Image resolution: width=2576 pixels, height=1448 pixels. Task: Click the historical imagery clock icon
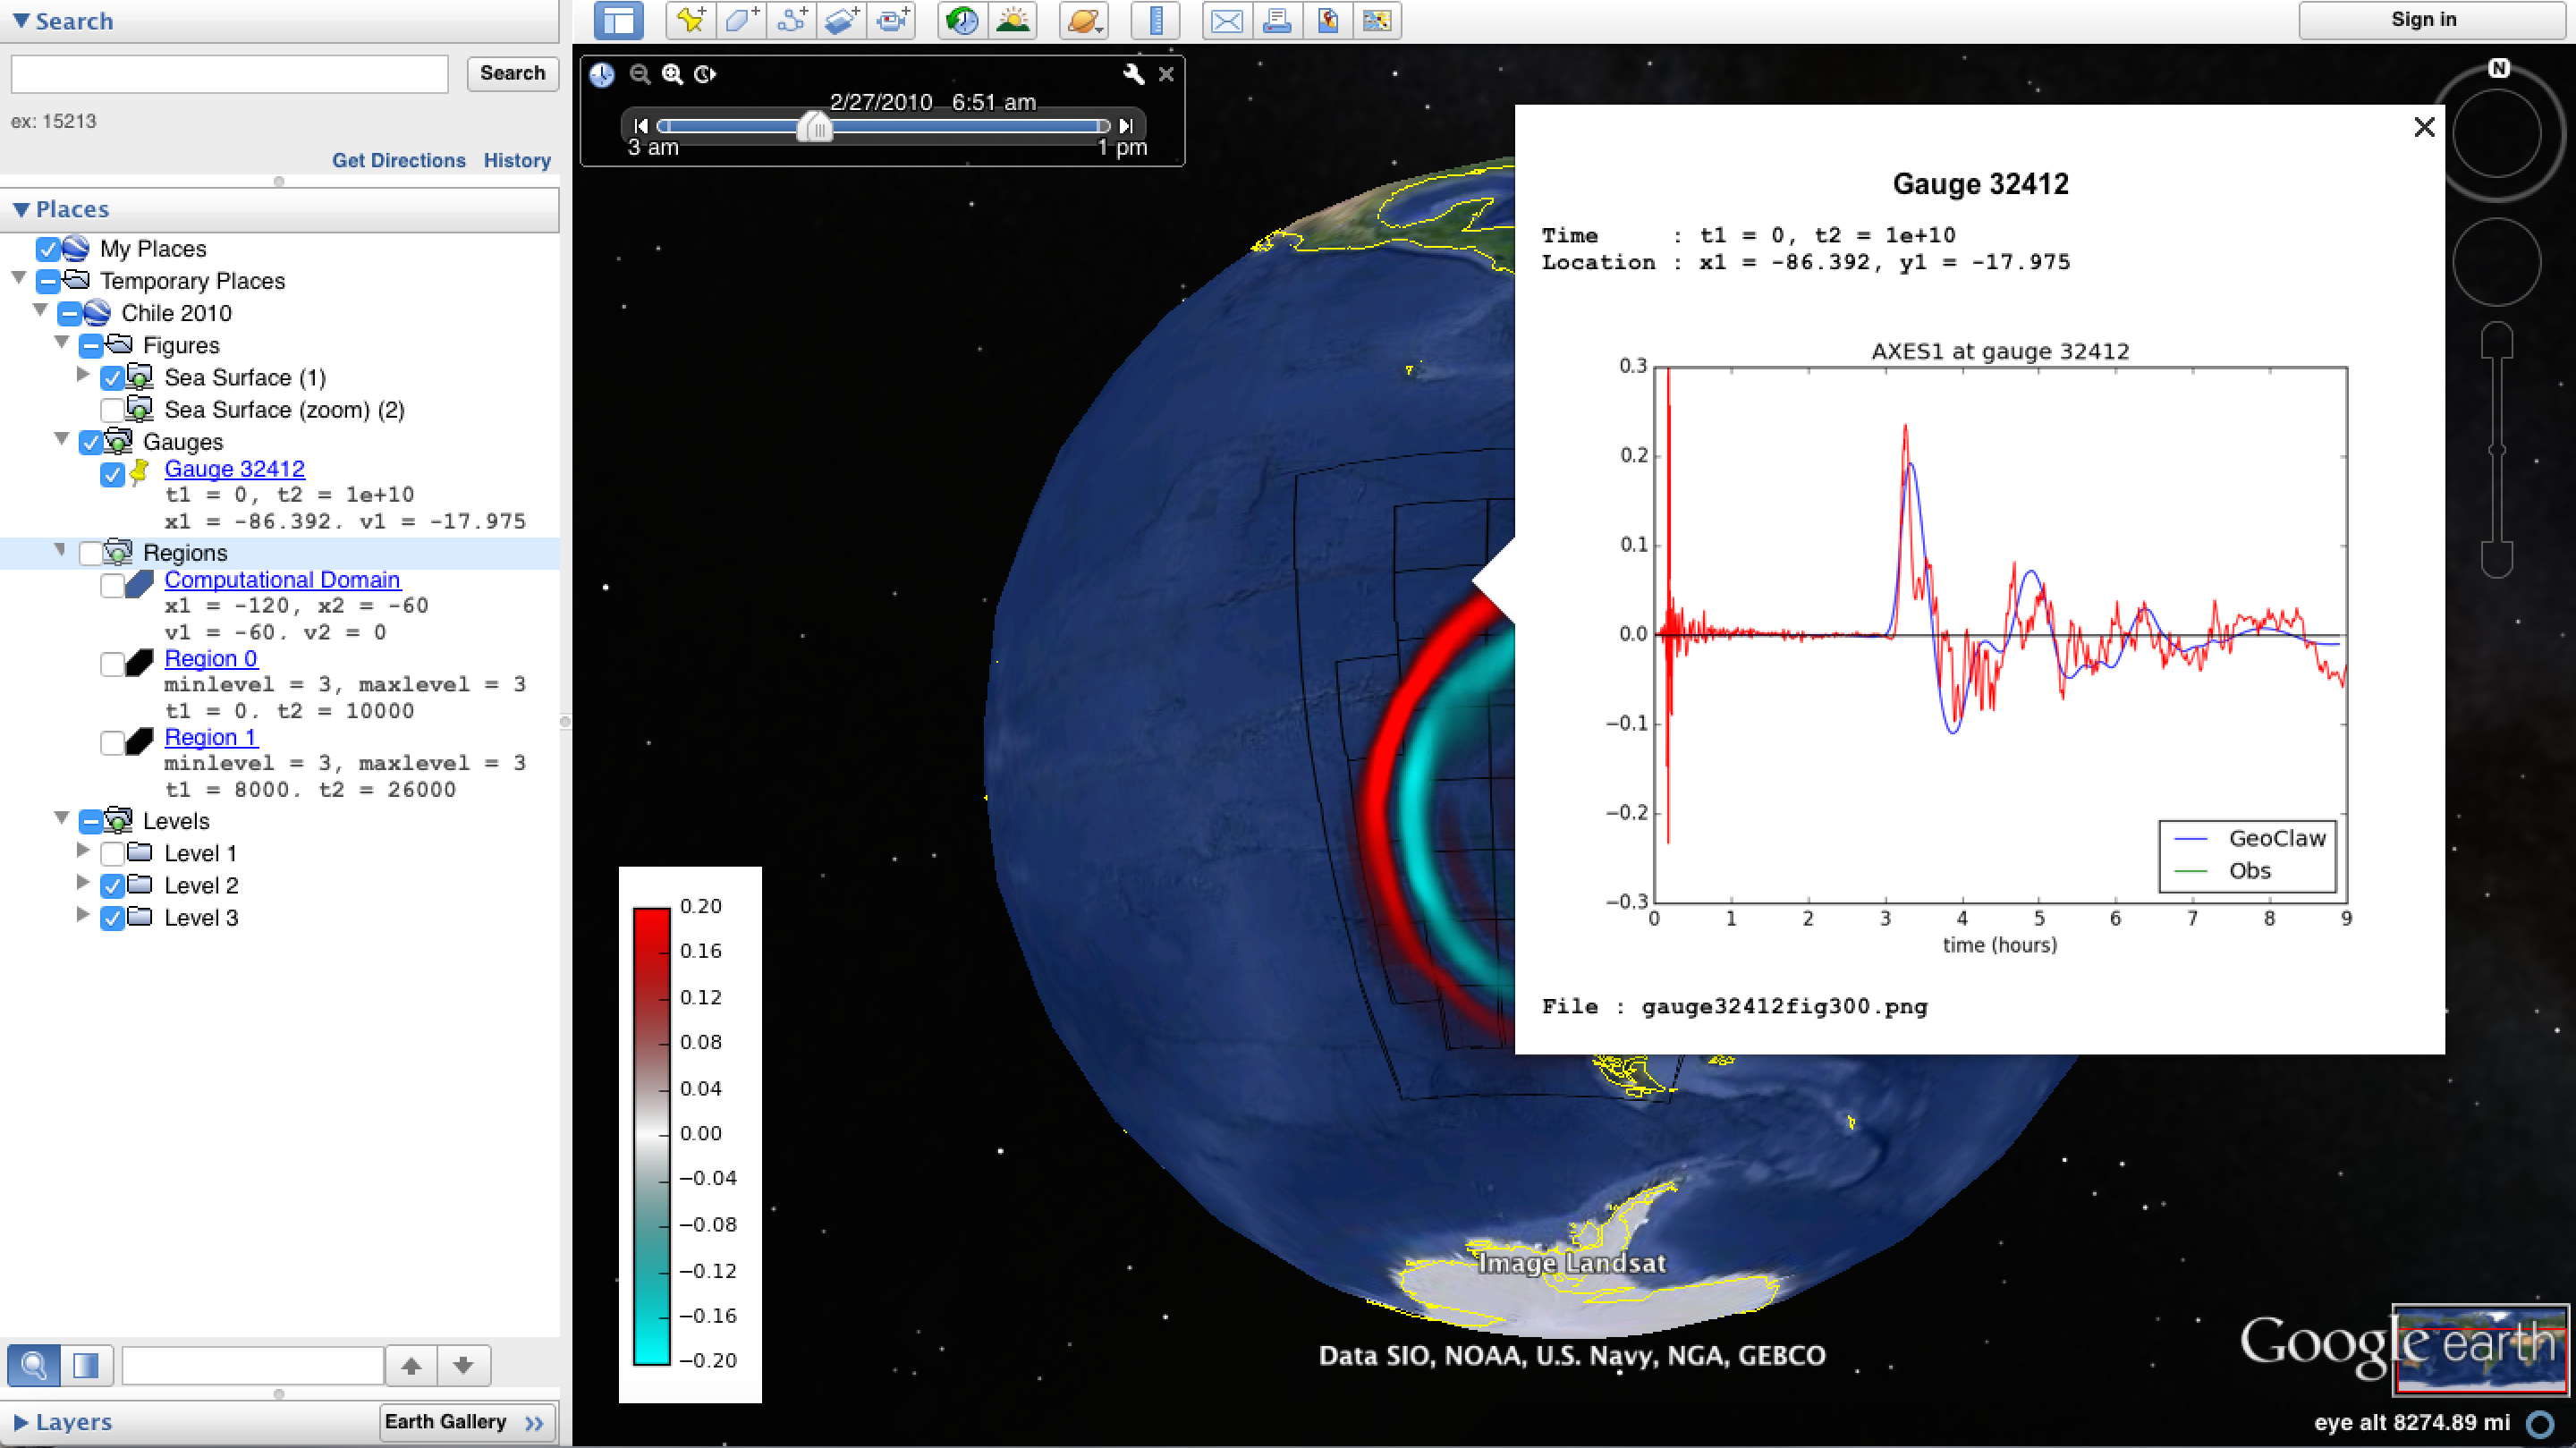(x=962, y=20)
